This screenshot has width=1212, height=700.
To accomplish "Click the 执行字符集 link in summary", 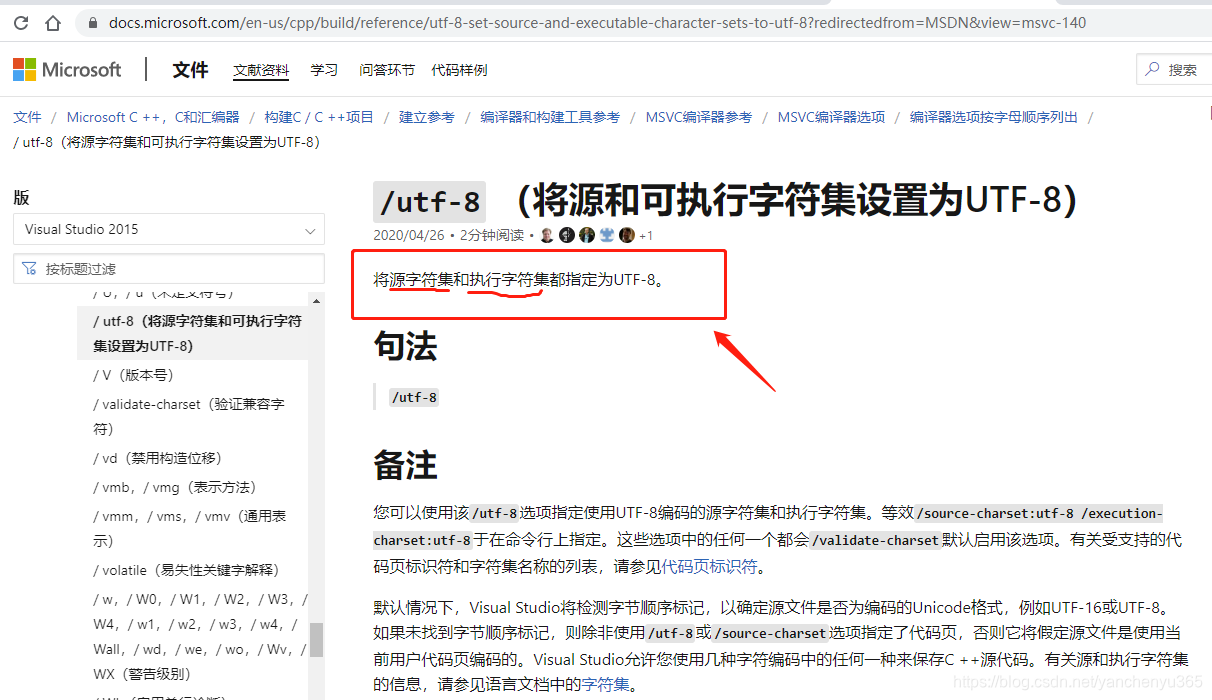I will pos(509,280).
